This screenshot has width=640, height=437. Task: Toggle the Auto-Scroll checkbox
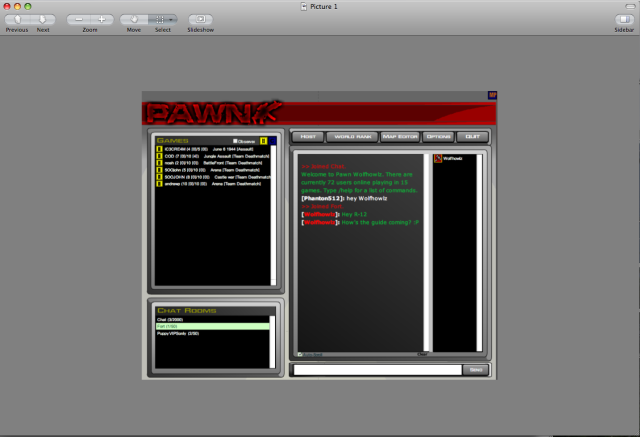pyautogui.click(x=300, y=354)
